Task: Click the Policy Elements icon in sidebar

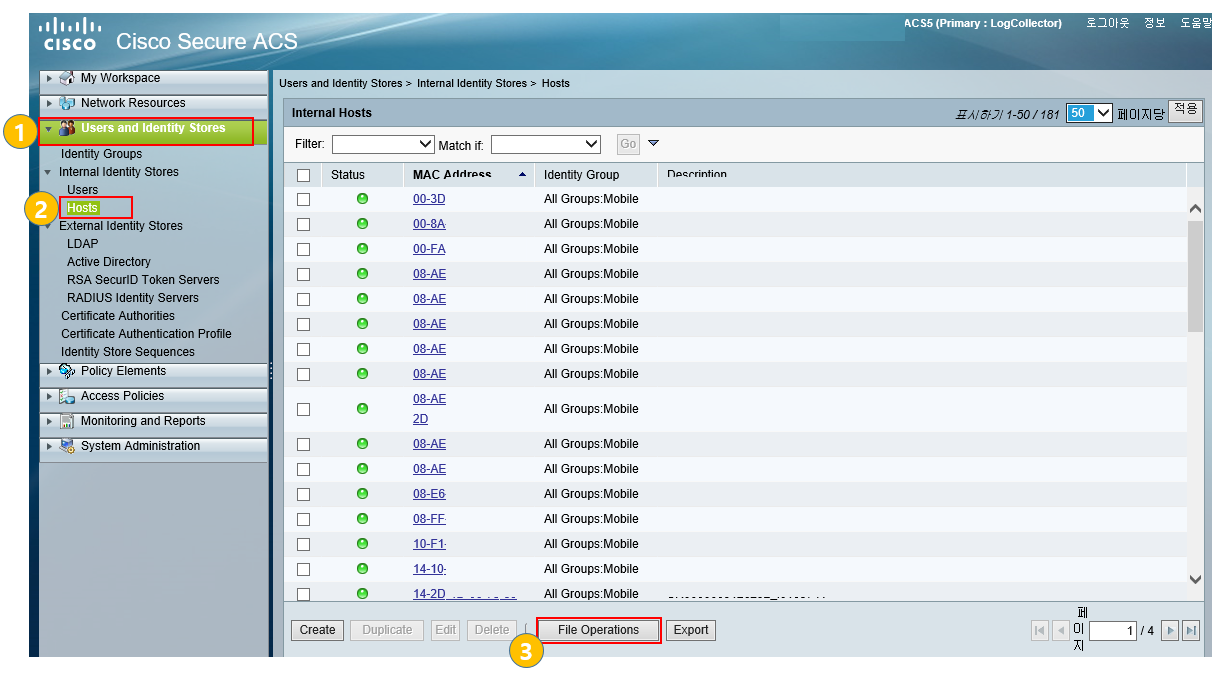Action: click(x=67, y=371)
